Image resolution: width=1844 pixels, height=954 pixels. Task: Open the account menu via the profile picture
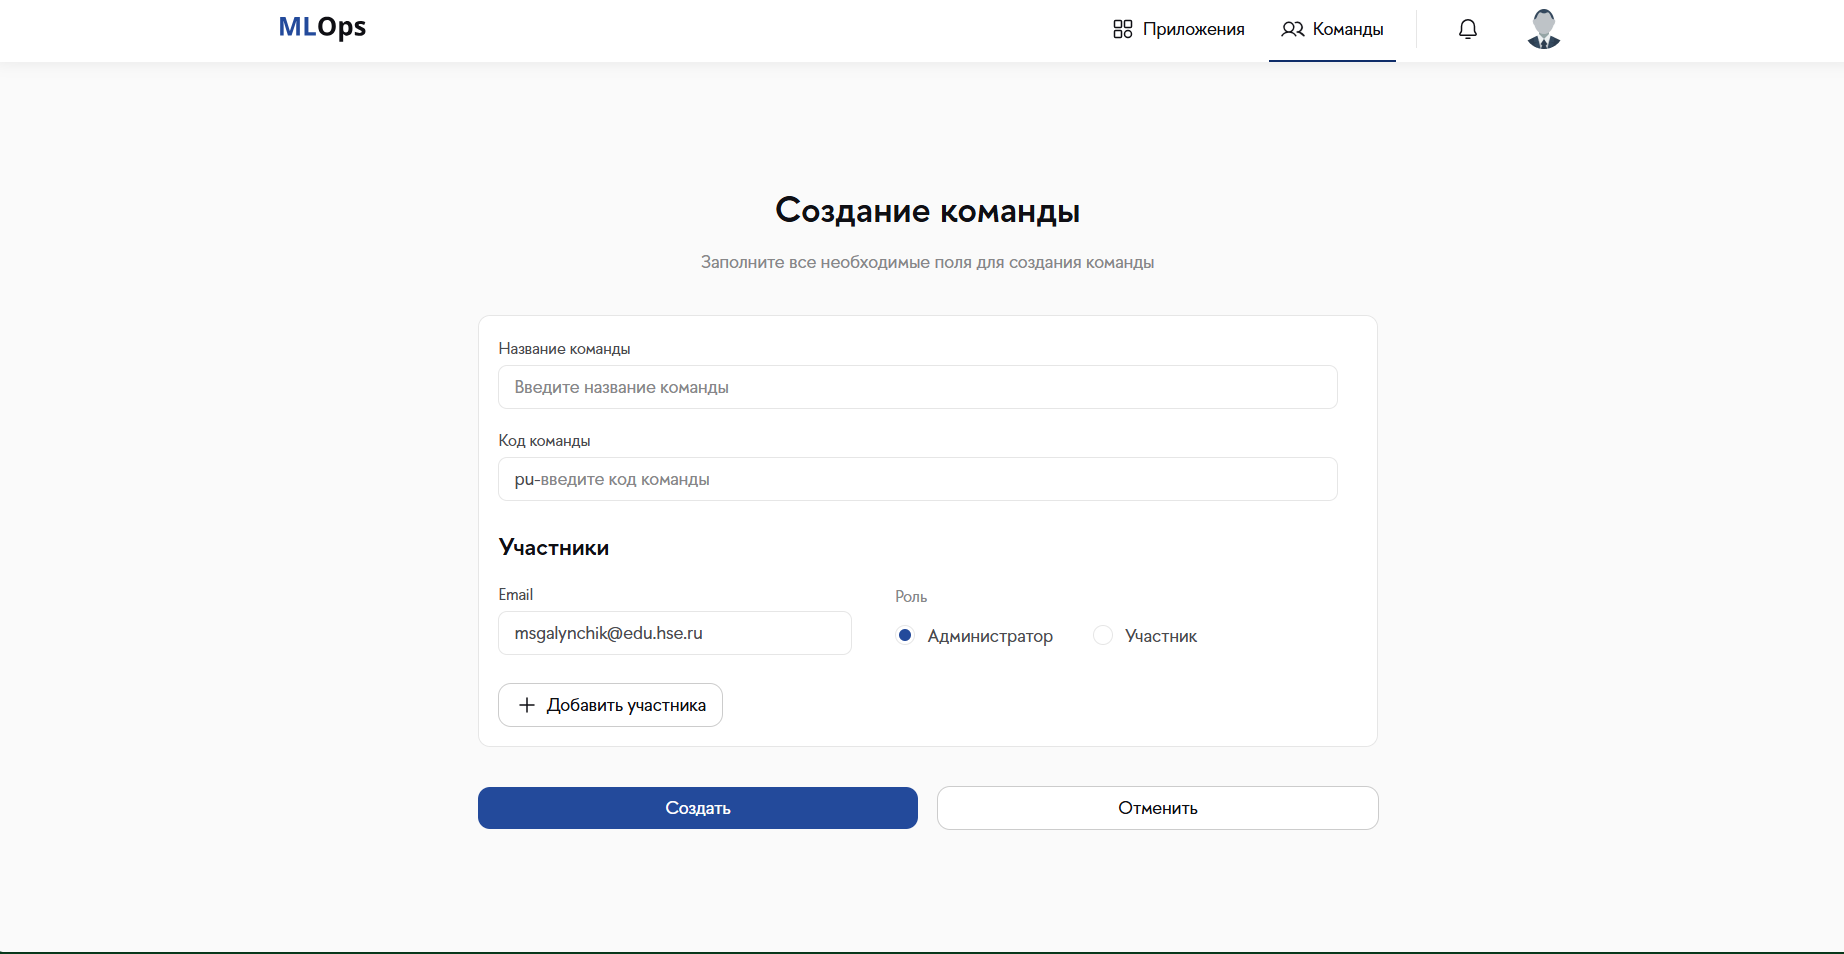pos(1543,29)
